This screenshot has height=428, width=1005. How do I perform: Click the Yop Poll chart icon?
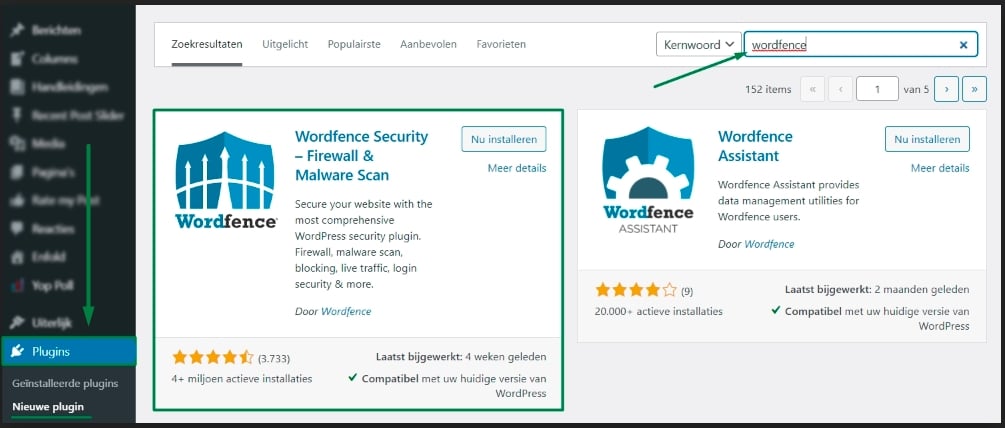17,285
